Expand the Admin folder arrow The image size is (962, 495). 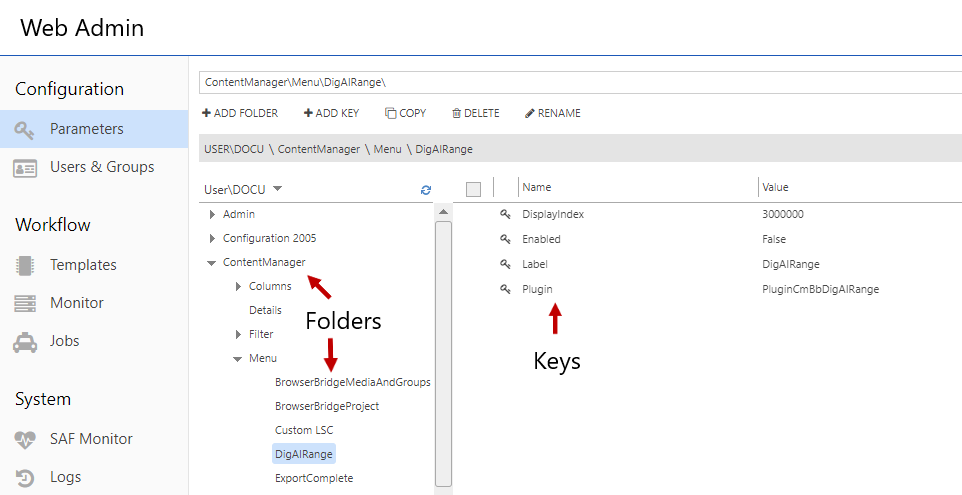tap(211, 214)
